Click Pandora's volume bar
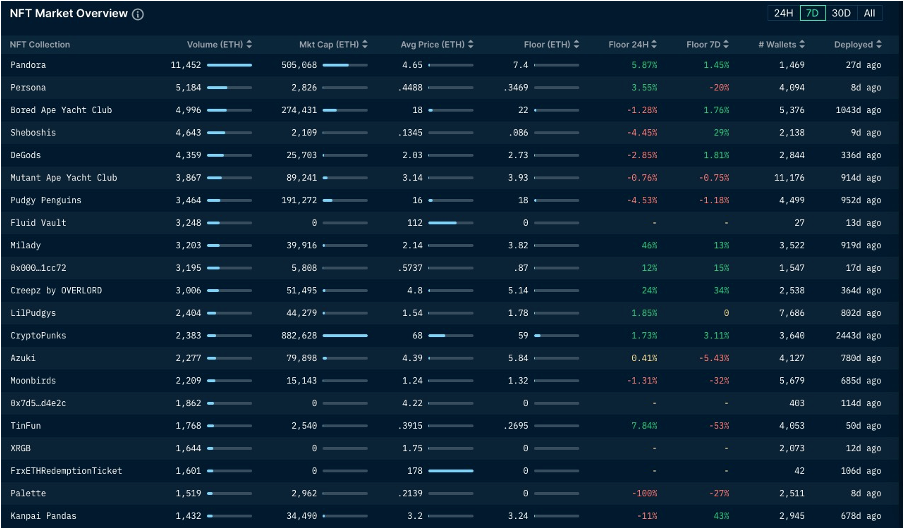 coord(229,65)
